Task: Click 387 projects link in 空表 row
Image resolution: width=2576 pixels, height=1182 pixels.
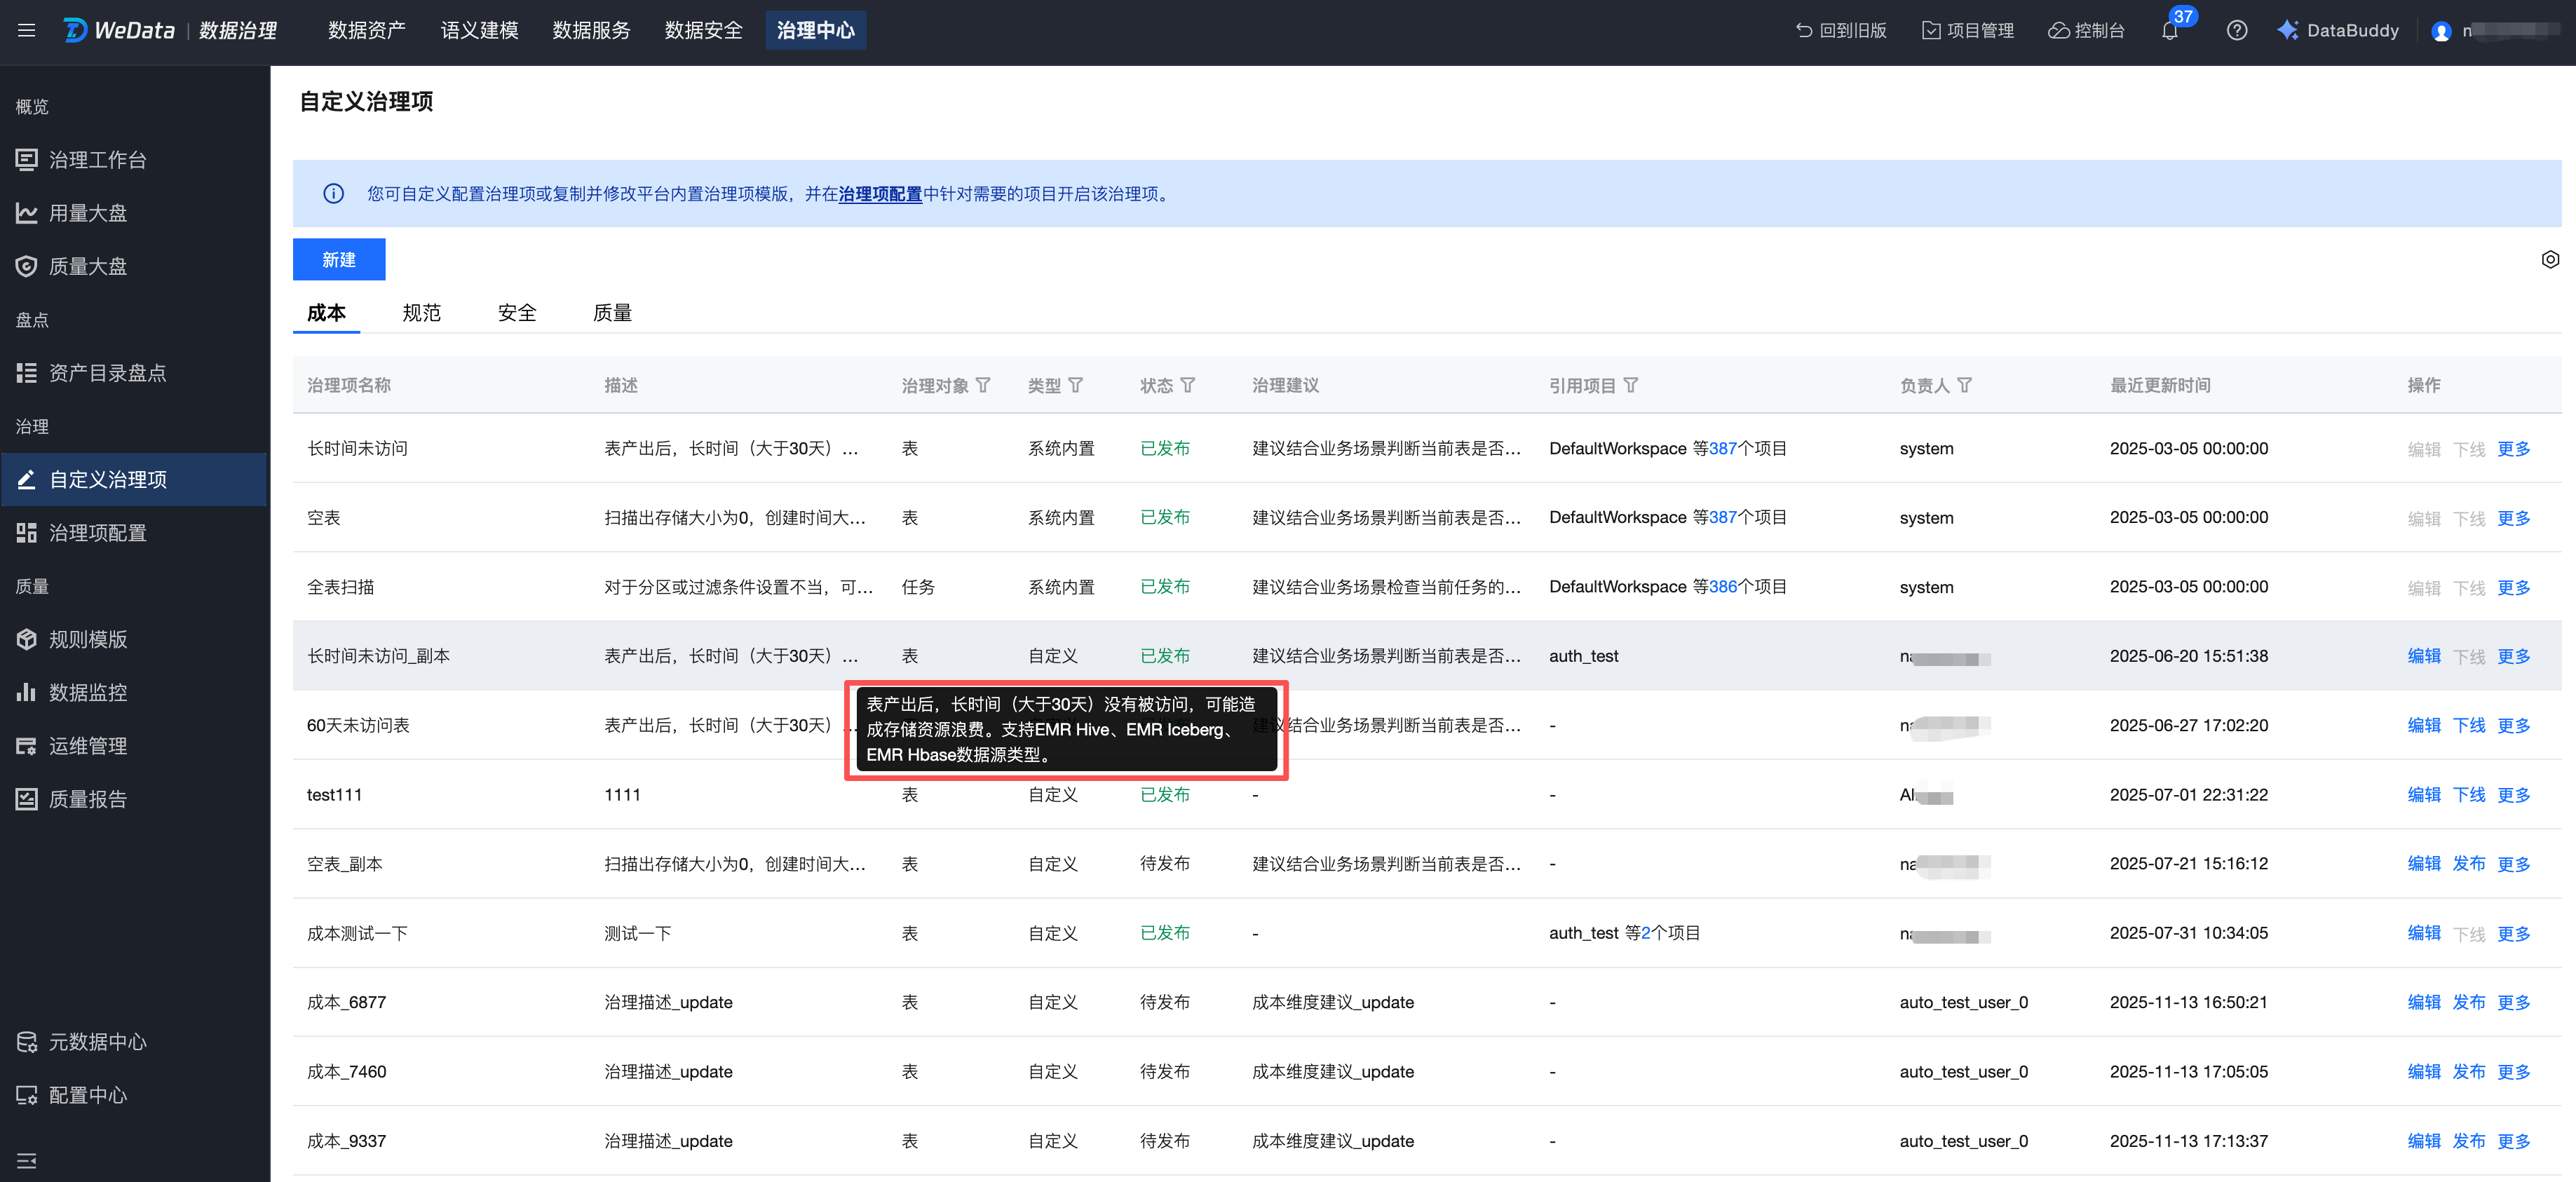Action: coord(1721,517)
